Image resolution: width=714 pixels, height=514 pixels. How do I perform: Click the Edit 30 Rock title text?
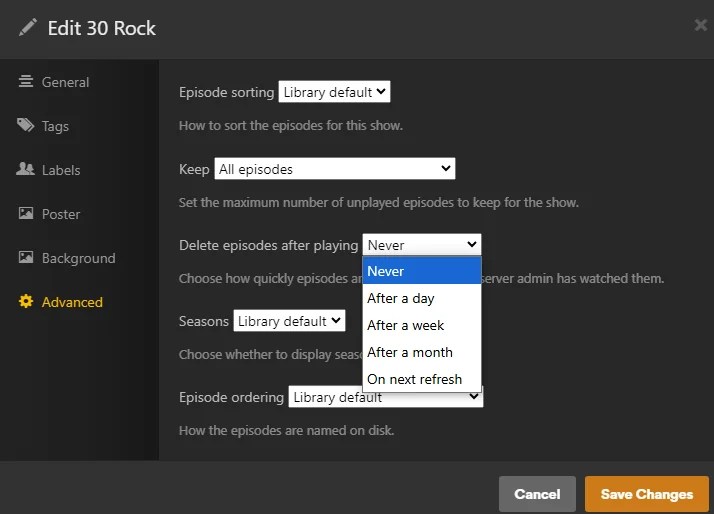(102, 28)
